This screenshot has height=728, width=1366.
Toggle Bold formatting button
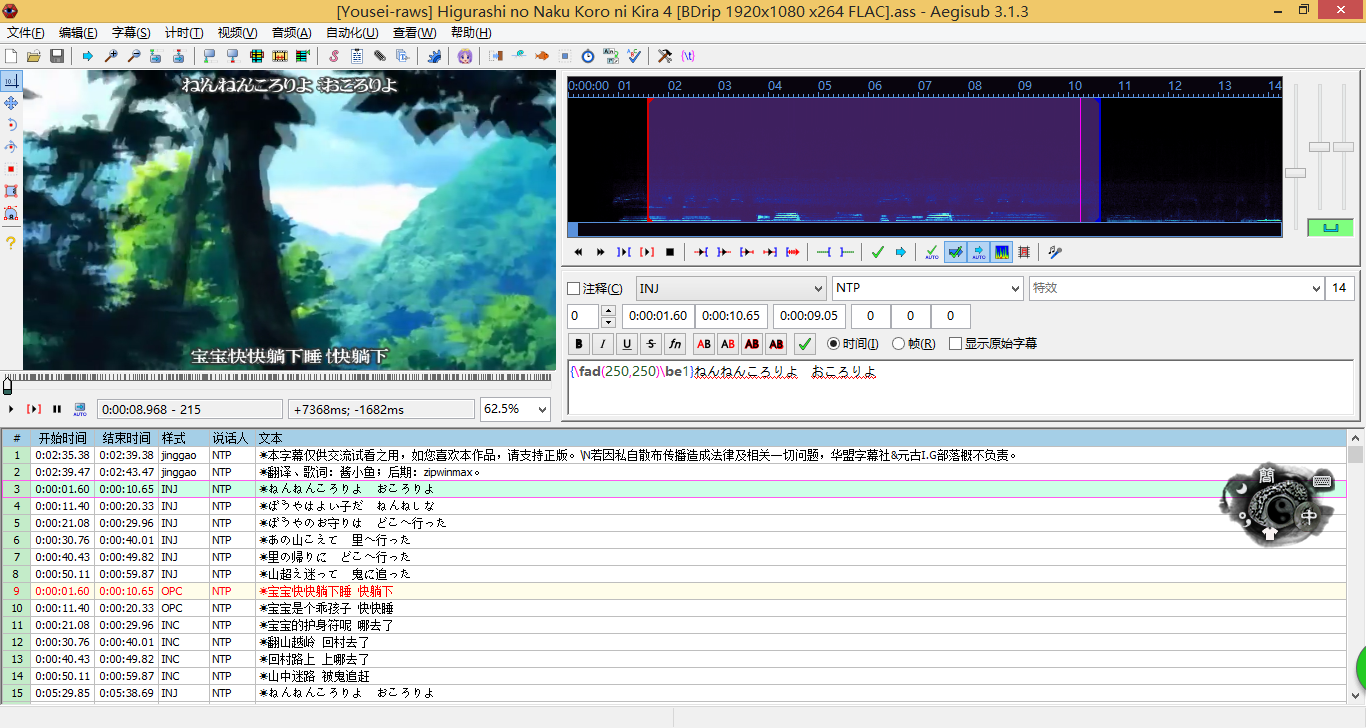click(578, 344)
